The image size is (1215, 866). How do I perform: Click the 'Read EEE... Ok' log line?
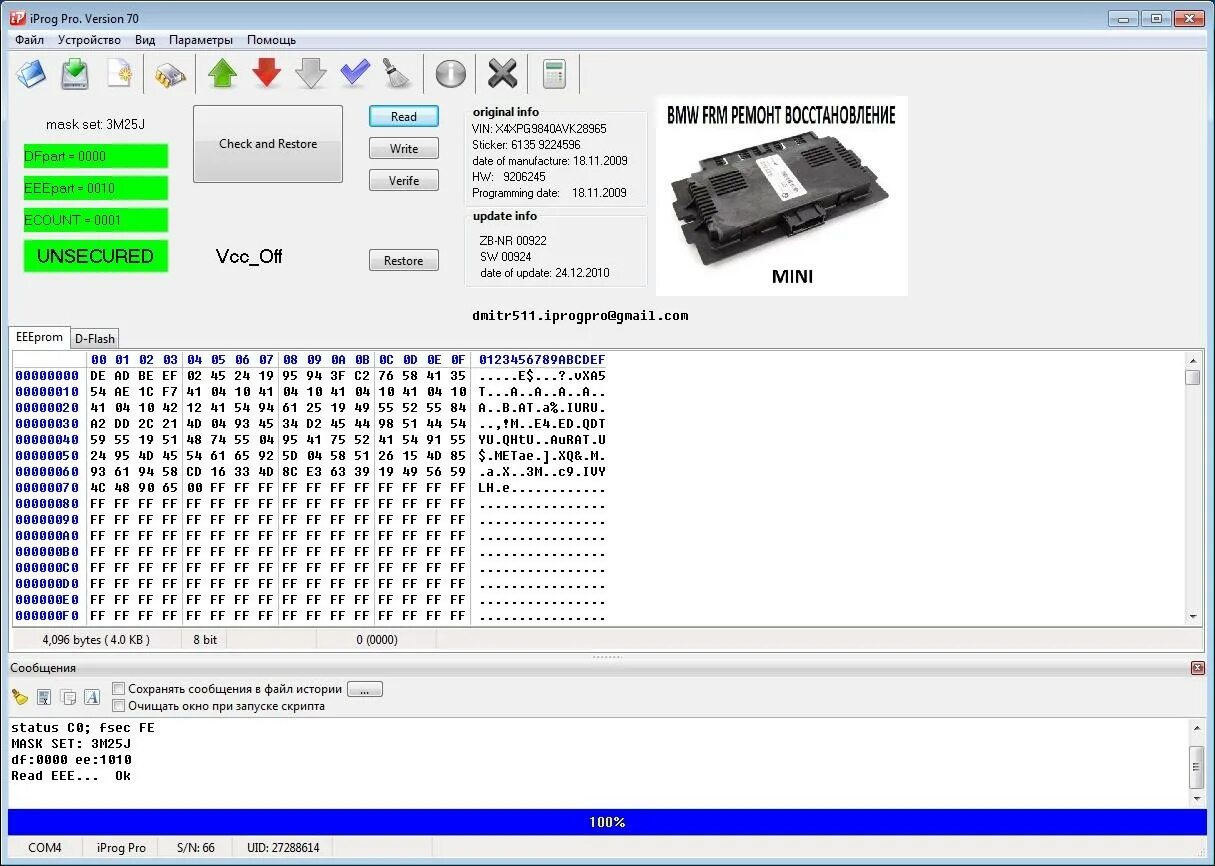[x=71, y=776]
